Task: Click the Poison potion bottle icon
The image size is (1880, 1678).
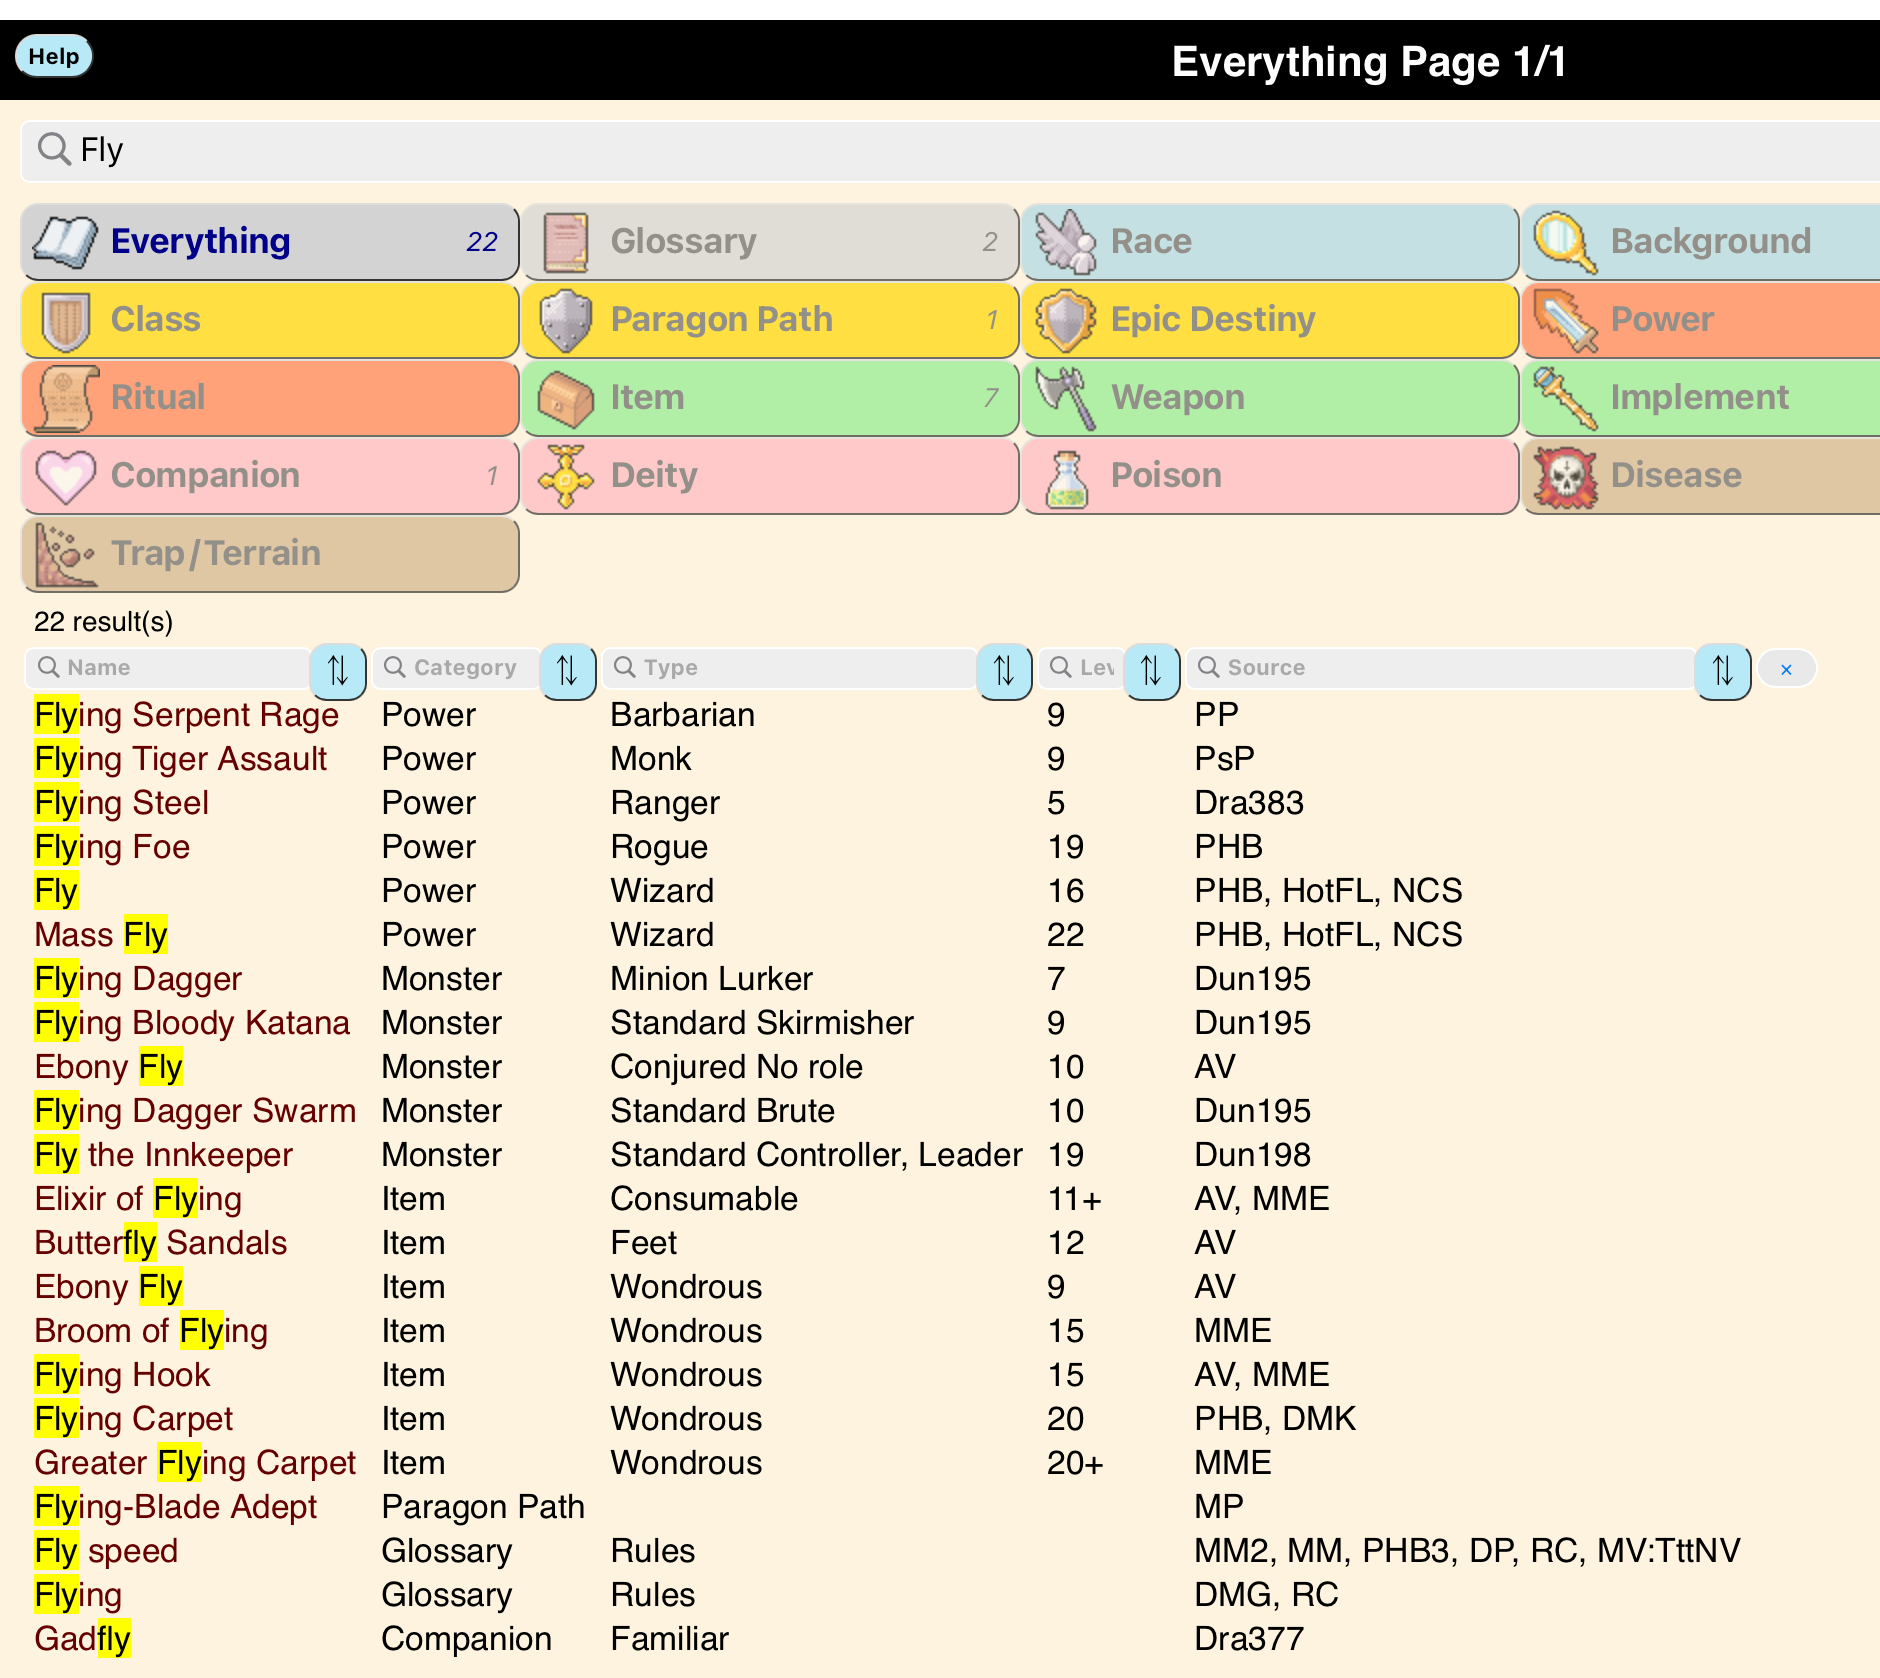Action: coord(1066,476)
